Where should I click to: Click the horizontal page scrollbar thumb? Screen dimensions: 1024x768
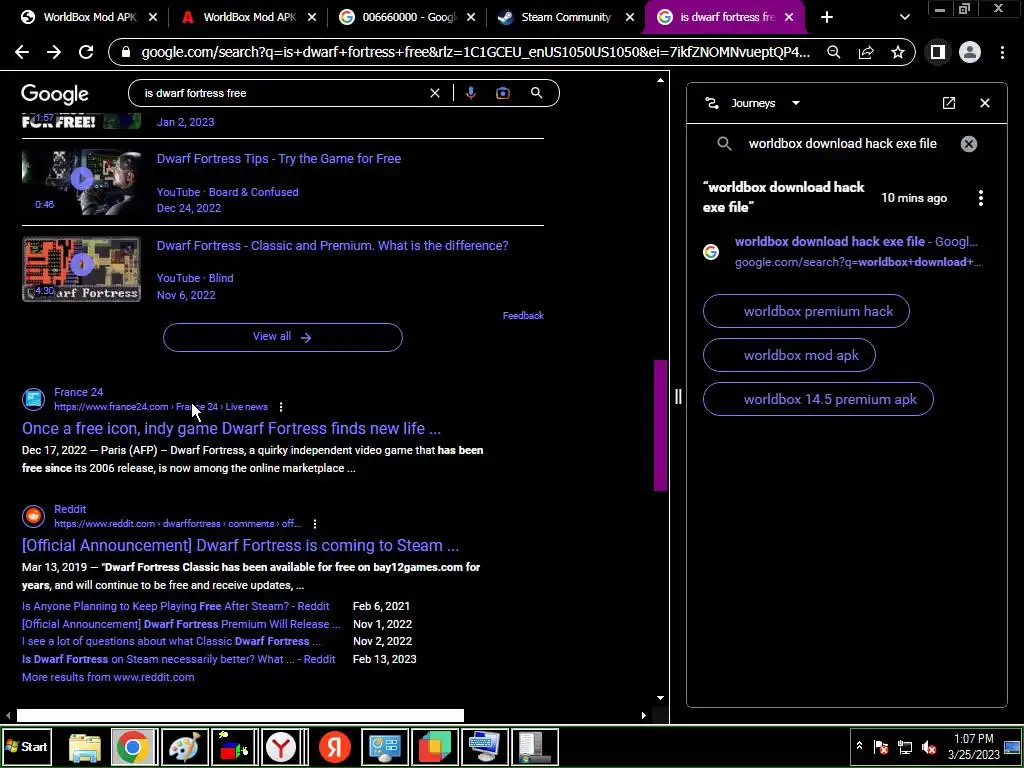point(240,716)
